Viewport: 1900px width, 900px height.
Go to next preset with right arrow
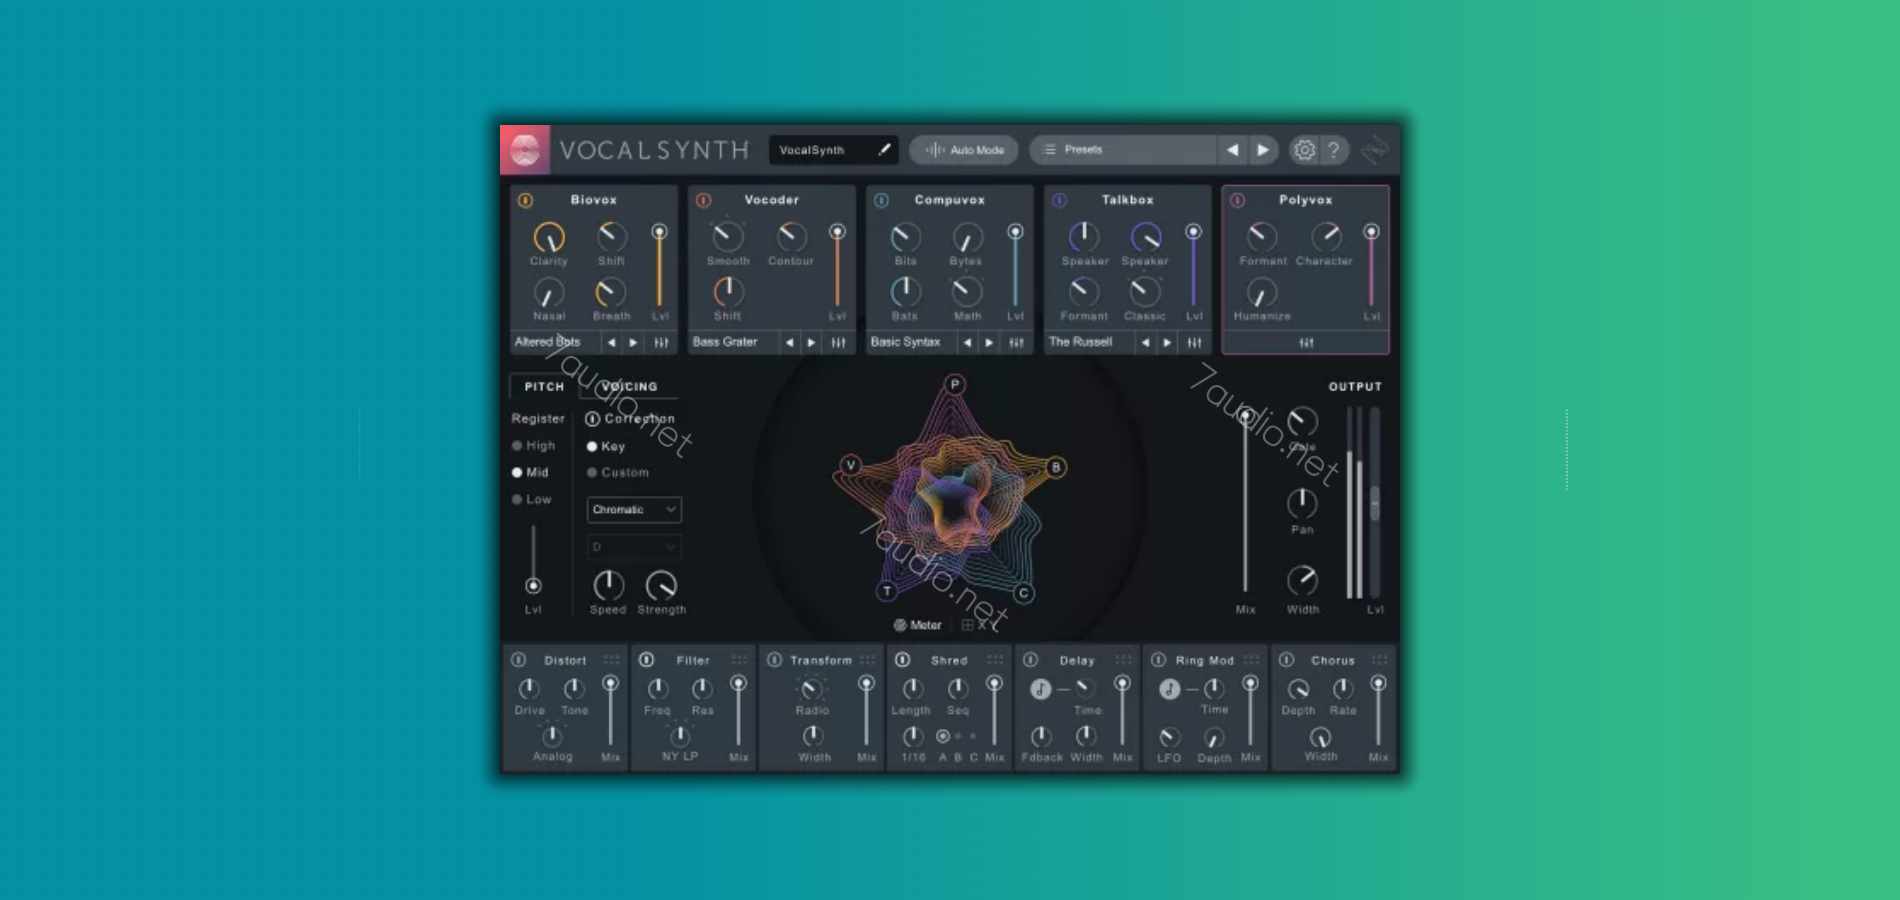[1263, 150]
